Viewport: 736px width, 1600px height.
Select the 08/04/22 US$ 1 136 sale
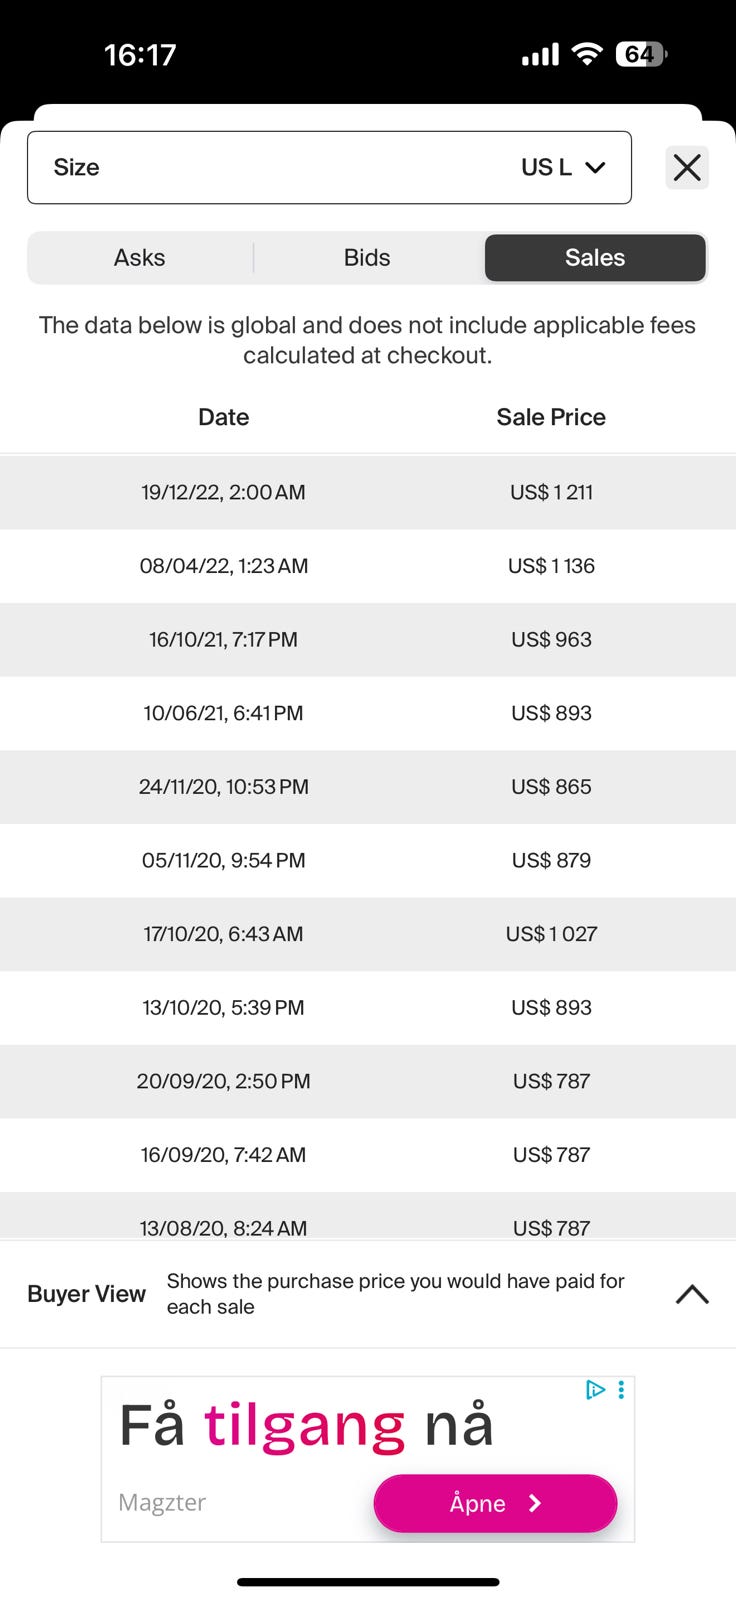point(367,566)
